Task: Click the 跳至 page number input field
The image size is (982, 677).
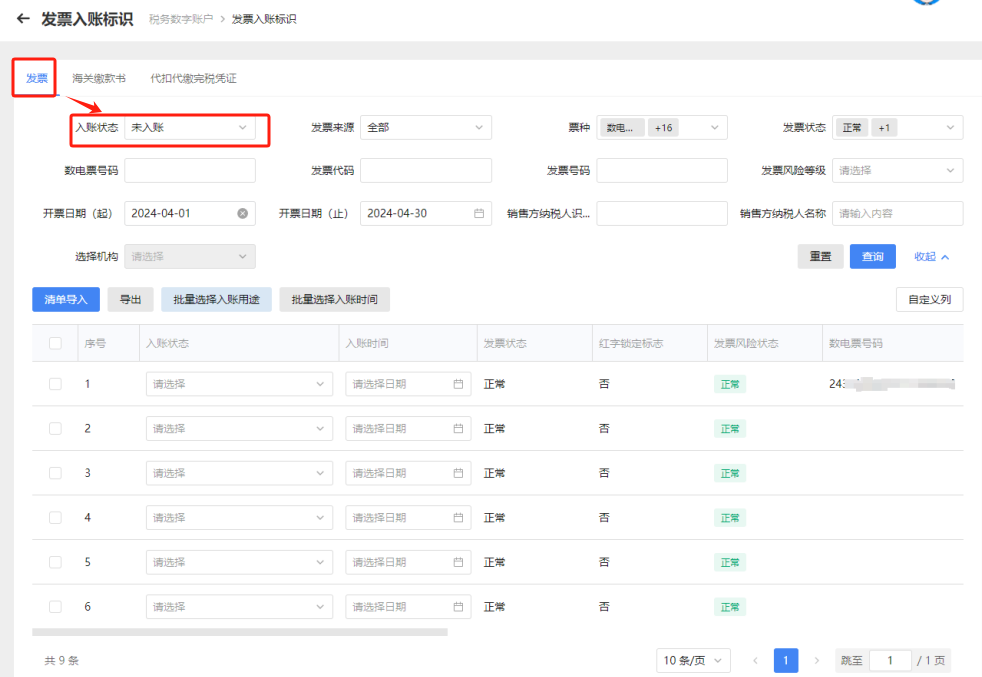Action: (890, 660)
